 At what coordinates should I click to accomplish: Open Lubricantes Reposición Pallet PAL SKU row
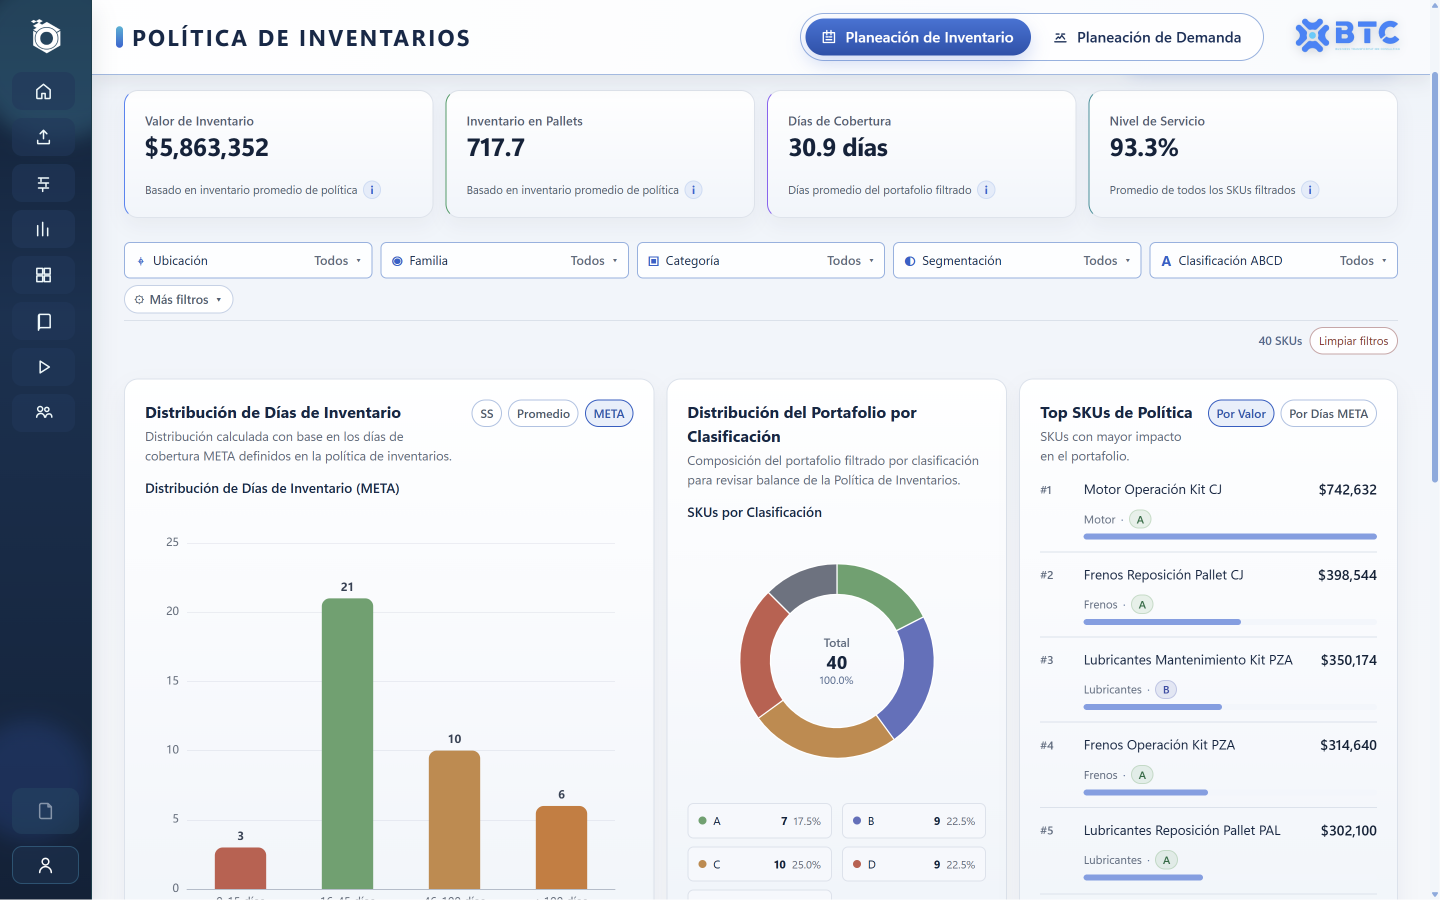pos(1208,850)
